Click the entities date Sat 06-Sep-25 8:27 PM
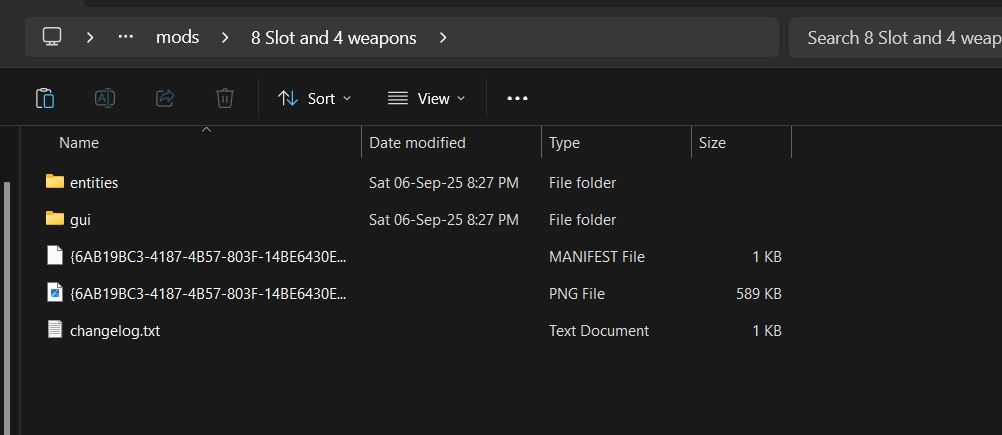This screenshot has height=435, width=1002. (x=443, y=183)
